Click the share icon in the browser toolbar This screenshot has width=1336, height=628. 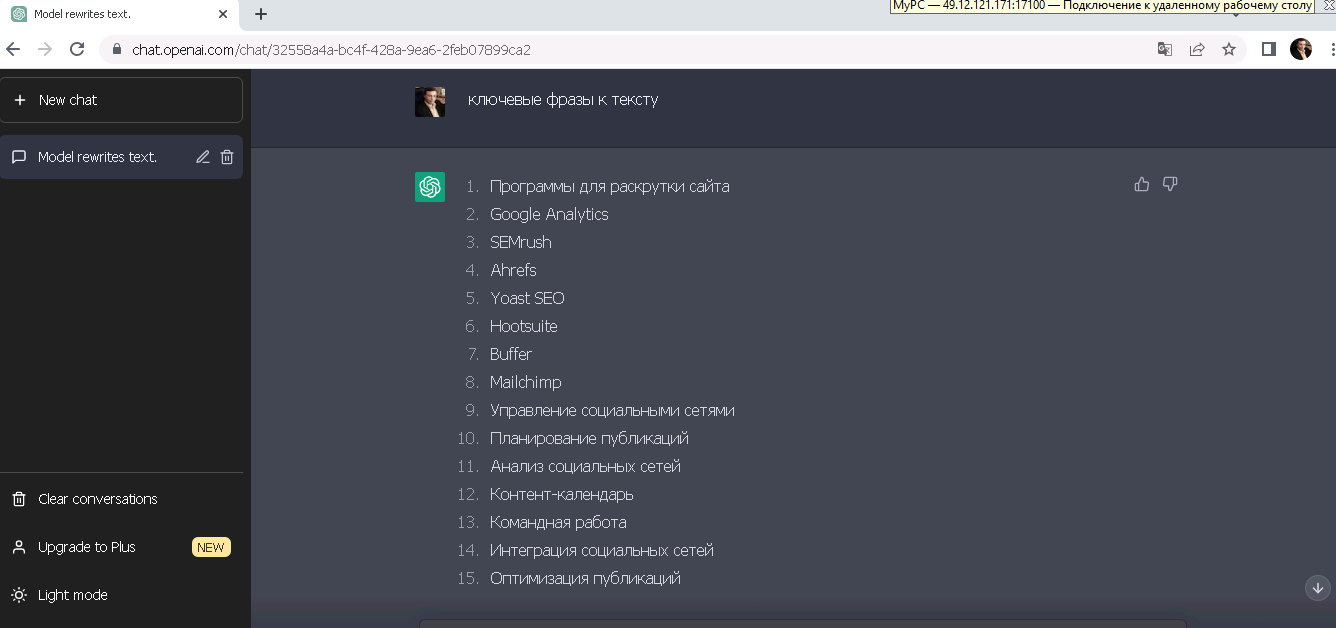click(x=1197, y=48)
